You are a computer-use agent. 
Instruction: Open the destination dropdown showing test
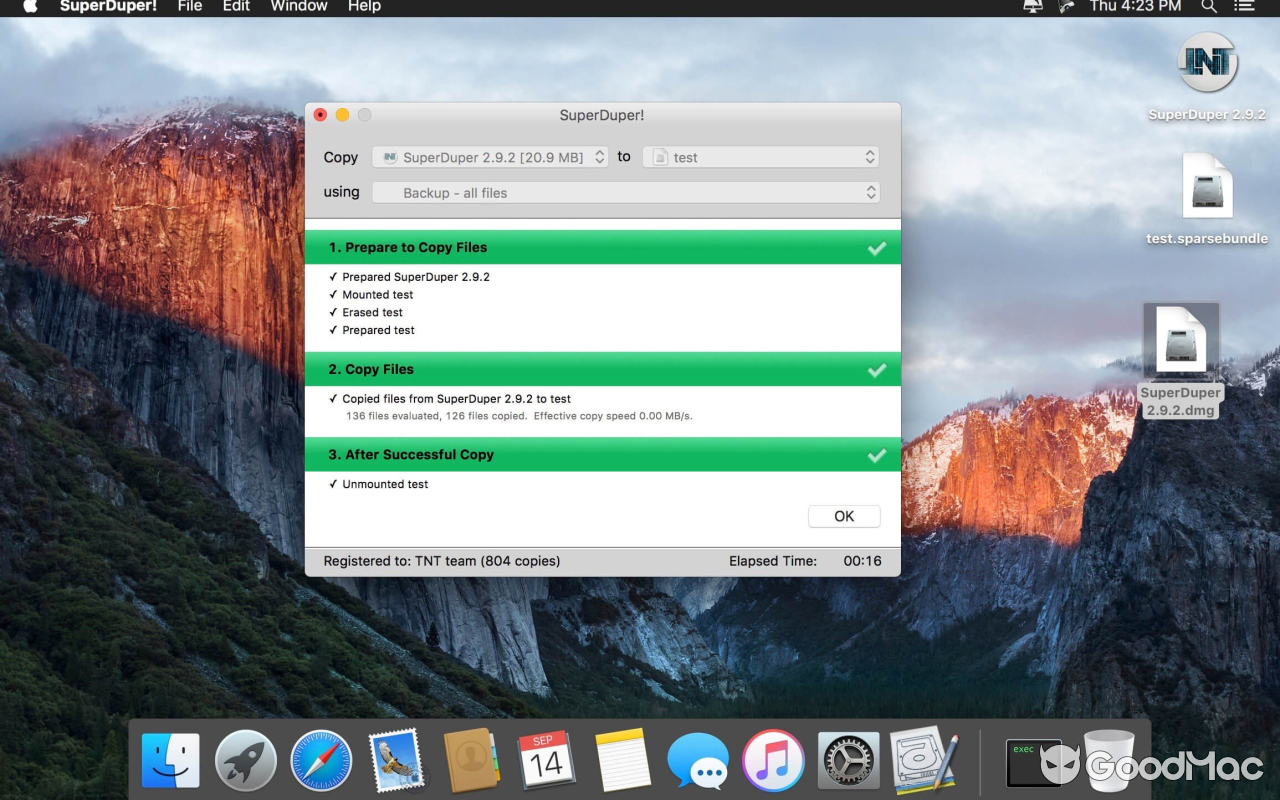(x=760, y=156)
